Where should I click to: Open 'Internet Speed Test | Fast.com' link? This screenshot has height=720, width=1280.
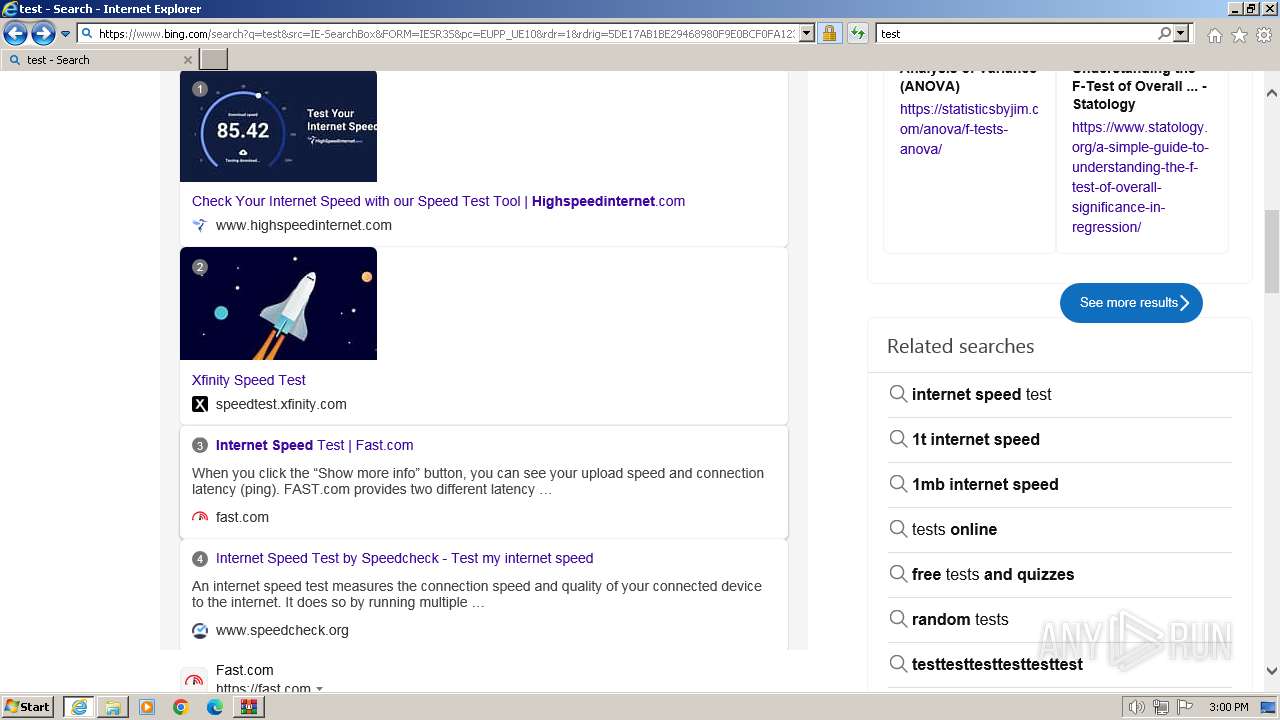pyautogui.click(x=314, y=445)
